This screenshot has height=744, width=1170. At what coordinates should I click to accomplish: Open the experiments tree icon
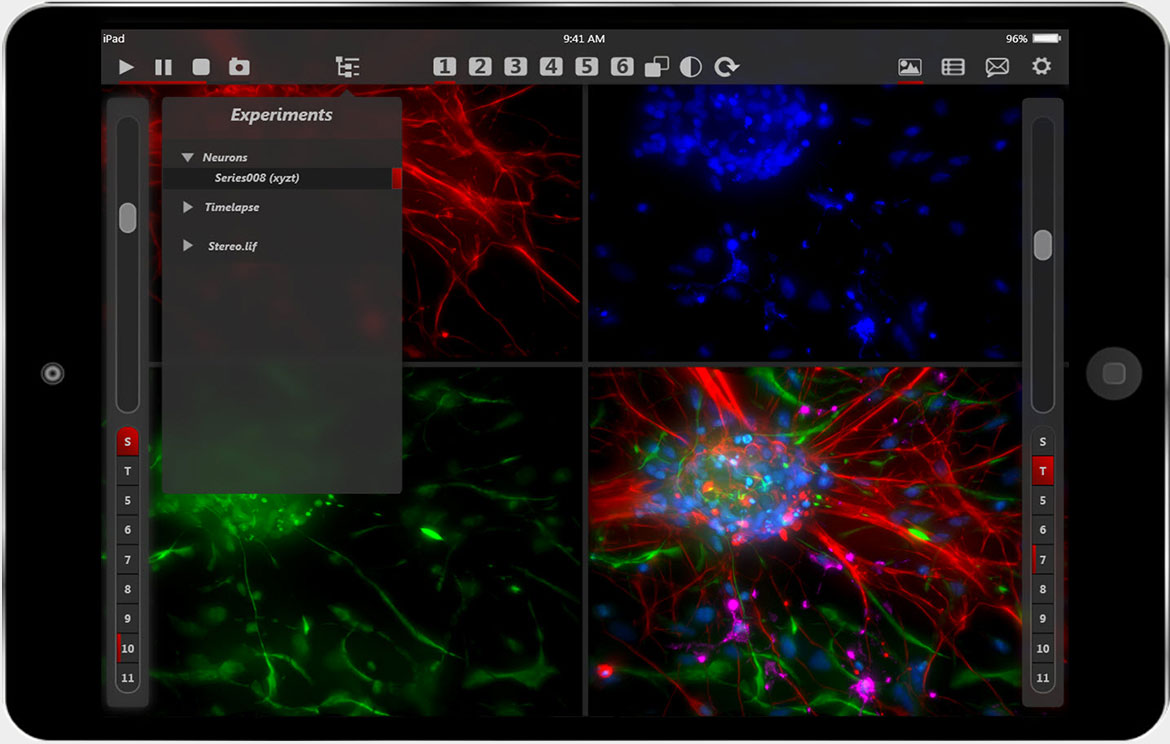347,67
